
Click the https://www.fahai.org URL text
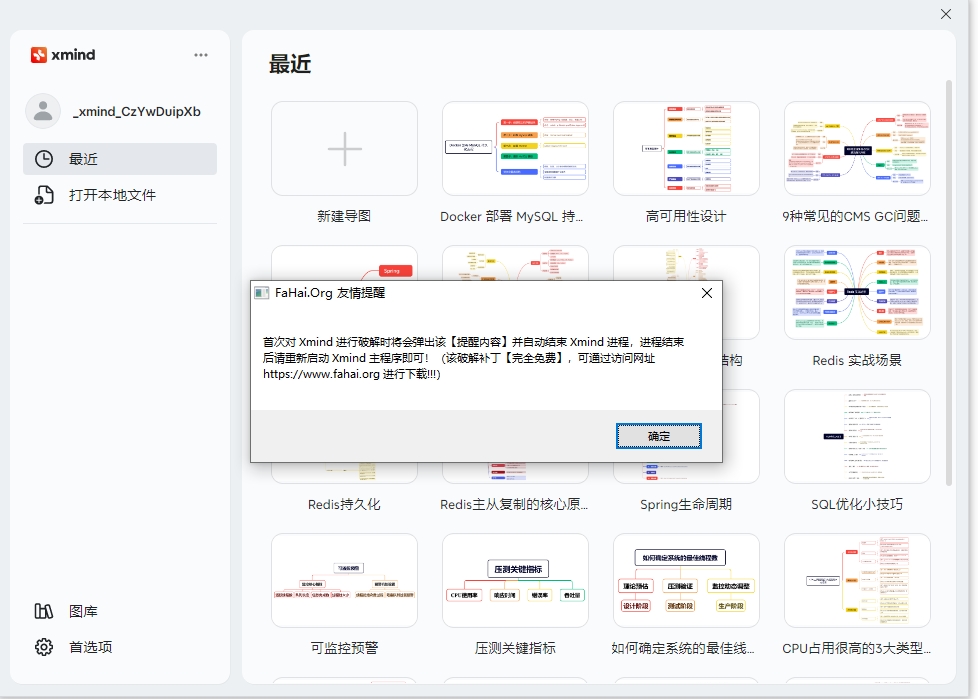321,374
